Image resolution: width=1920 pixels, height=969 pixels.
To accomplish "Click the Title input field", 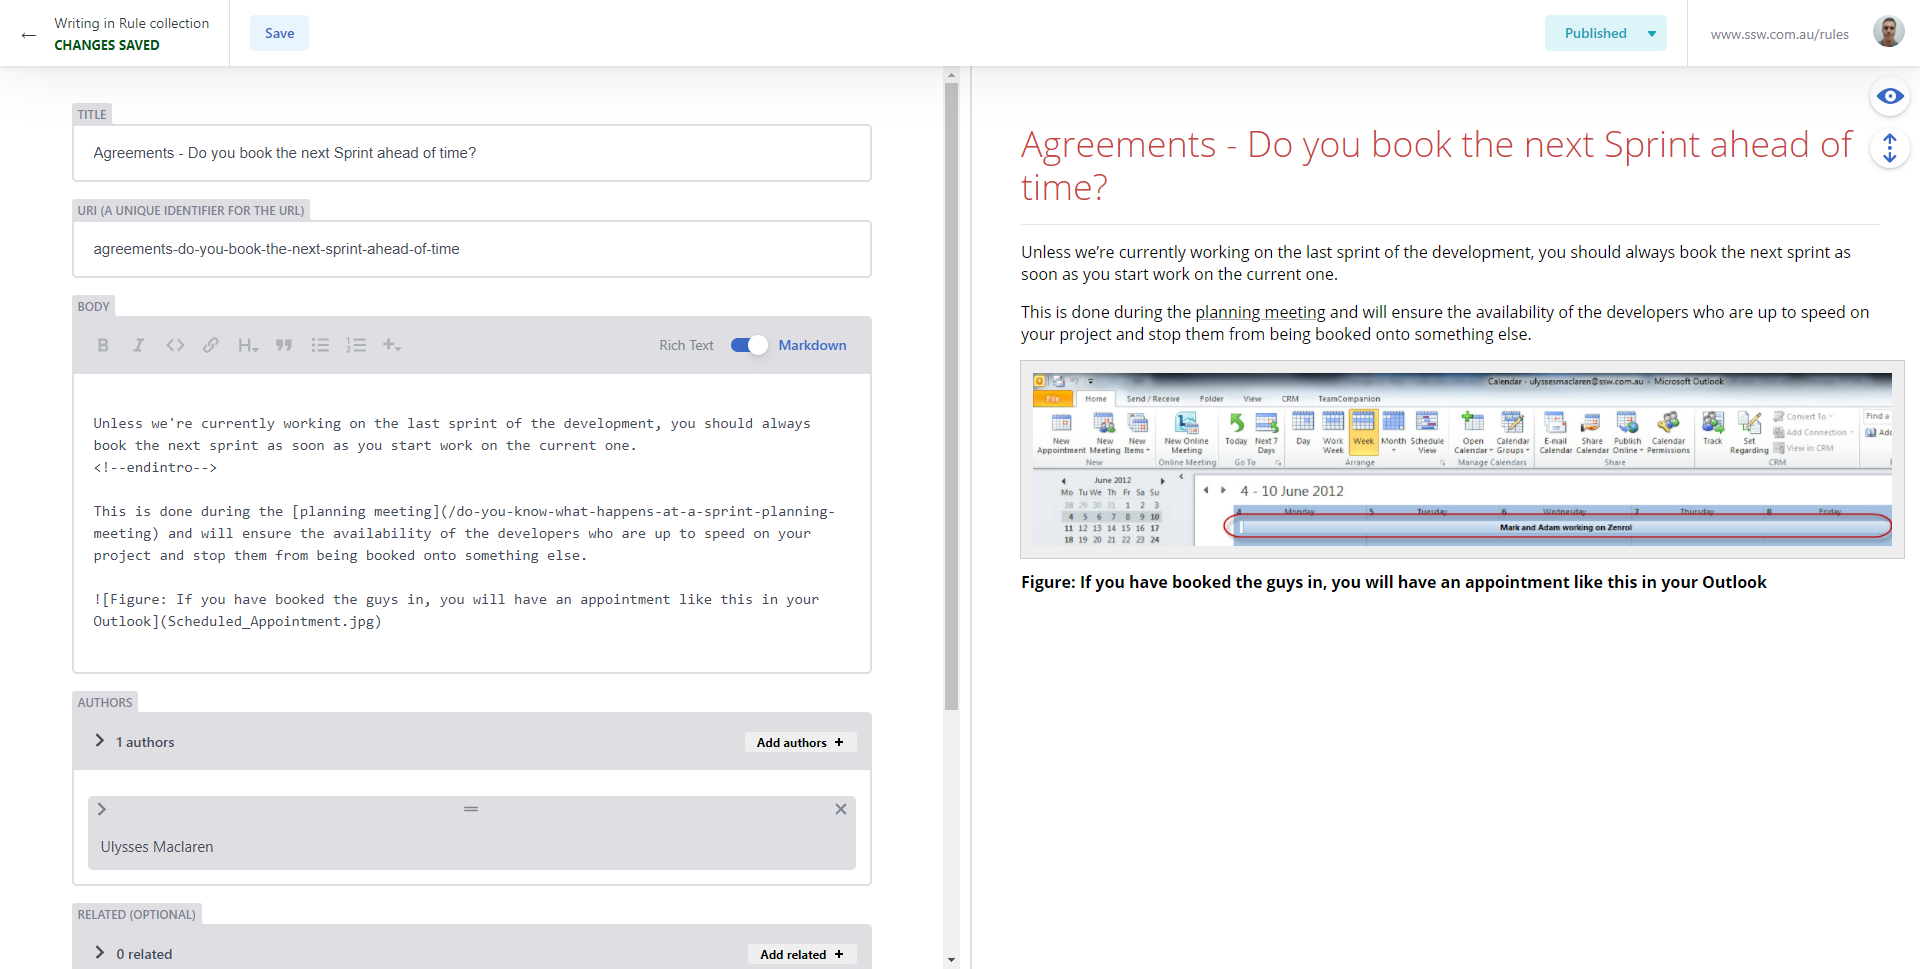I will pyautogui.click(x=472, y=153).
